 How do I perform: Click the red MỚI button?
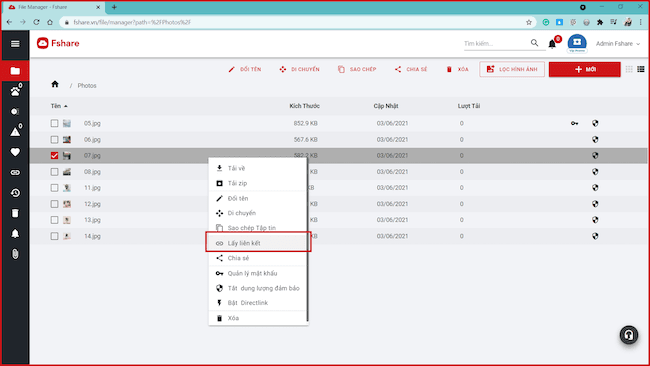click(x=585, y=69)
